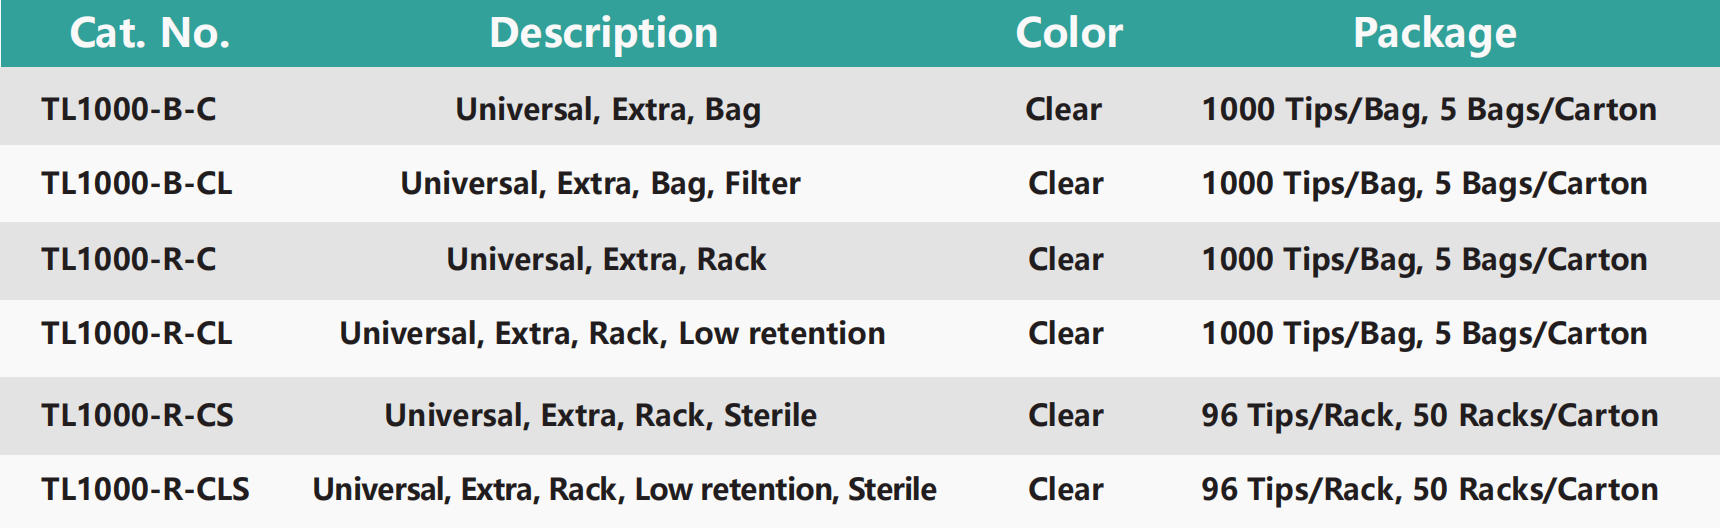Click the Cat. No. column header
Screen dimensions: 1720x528
click(x=150, y=33)
